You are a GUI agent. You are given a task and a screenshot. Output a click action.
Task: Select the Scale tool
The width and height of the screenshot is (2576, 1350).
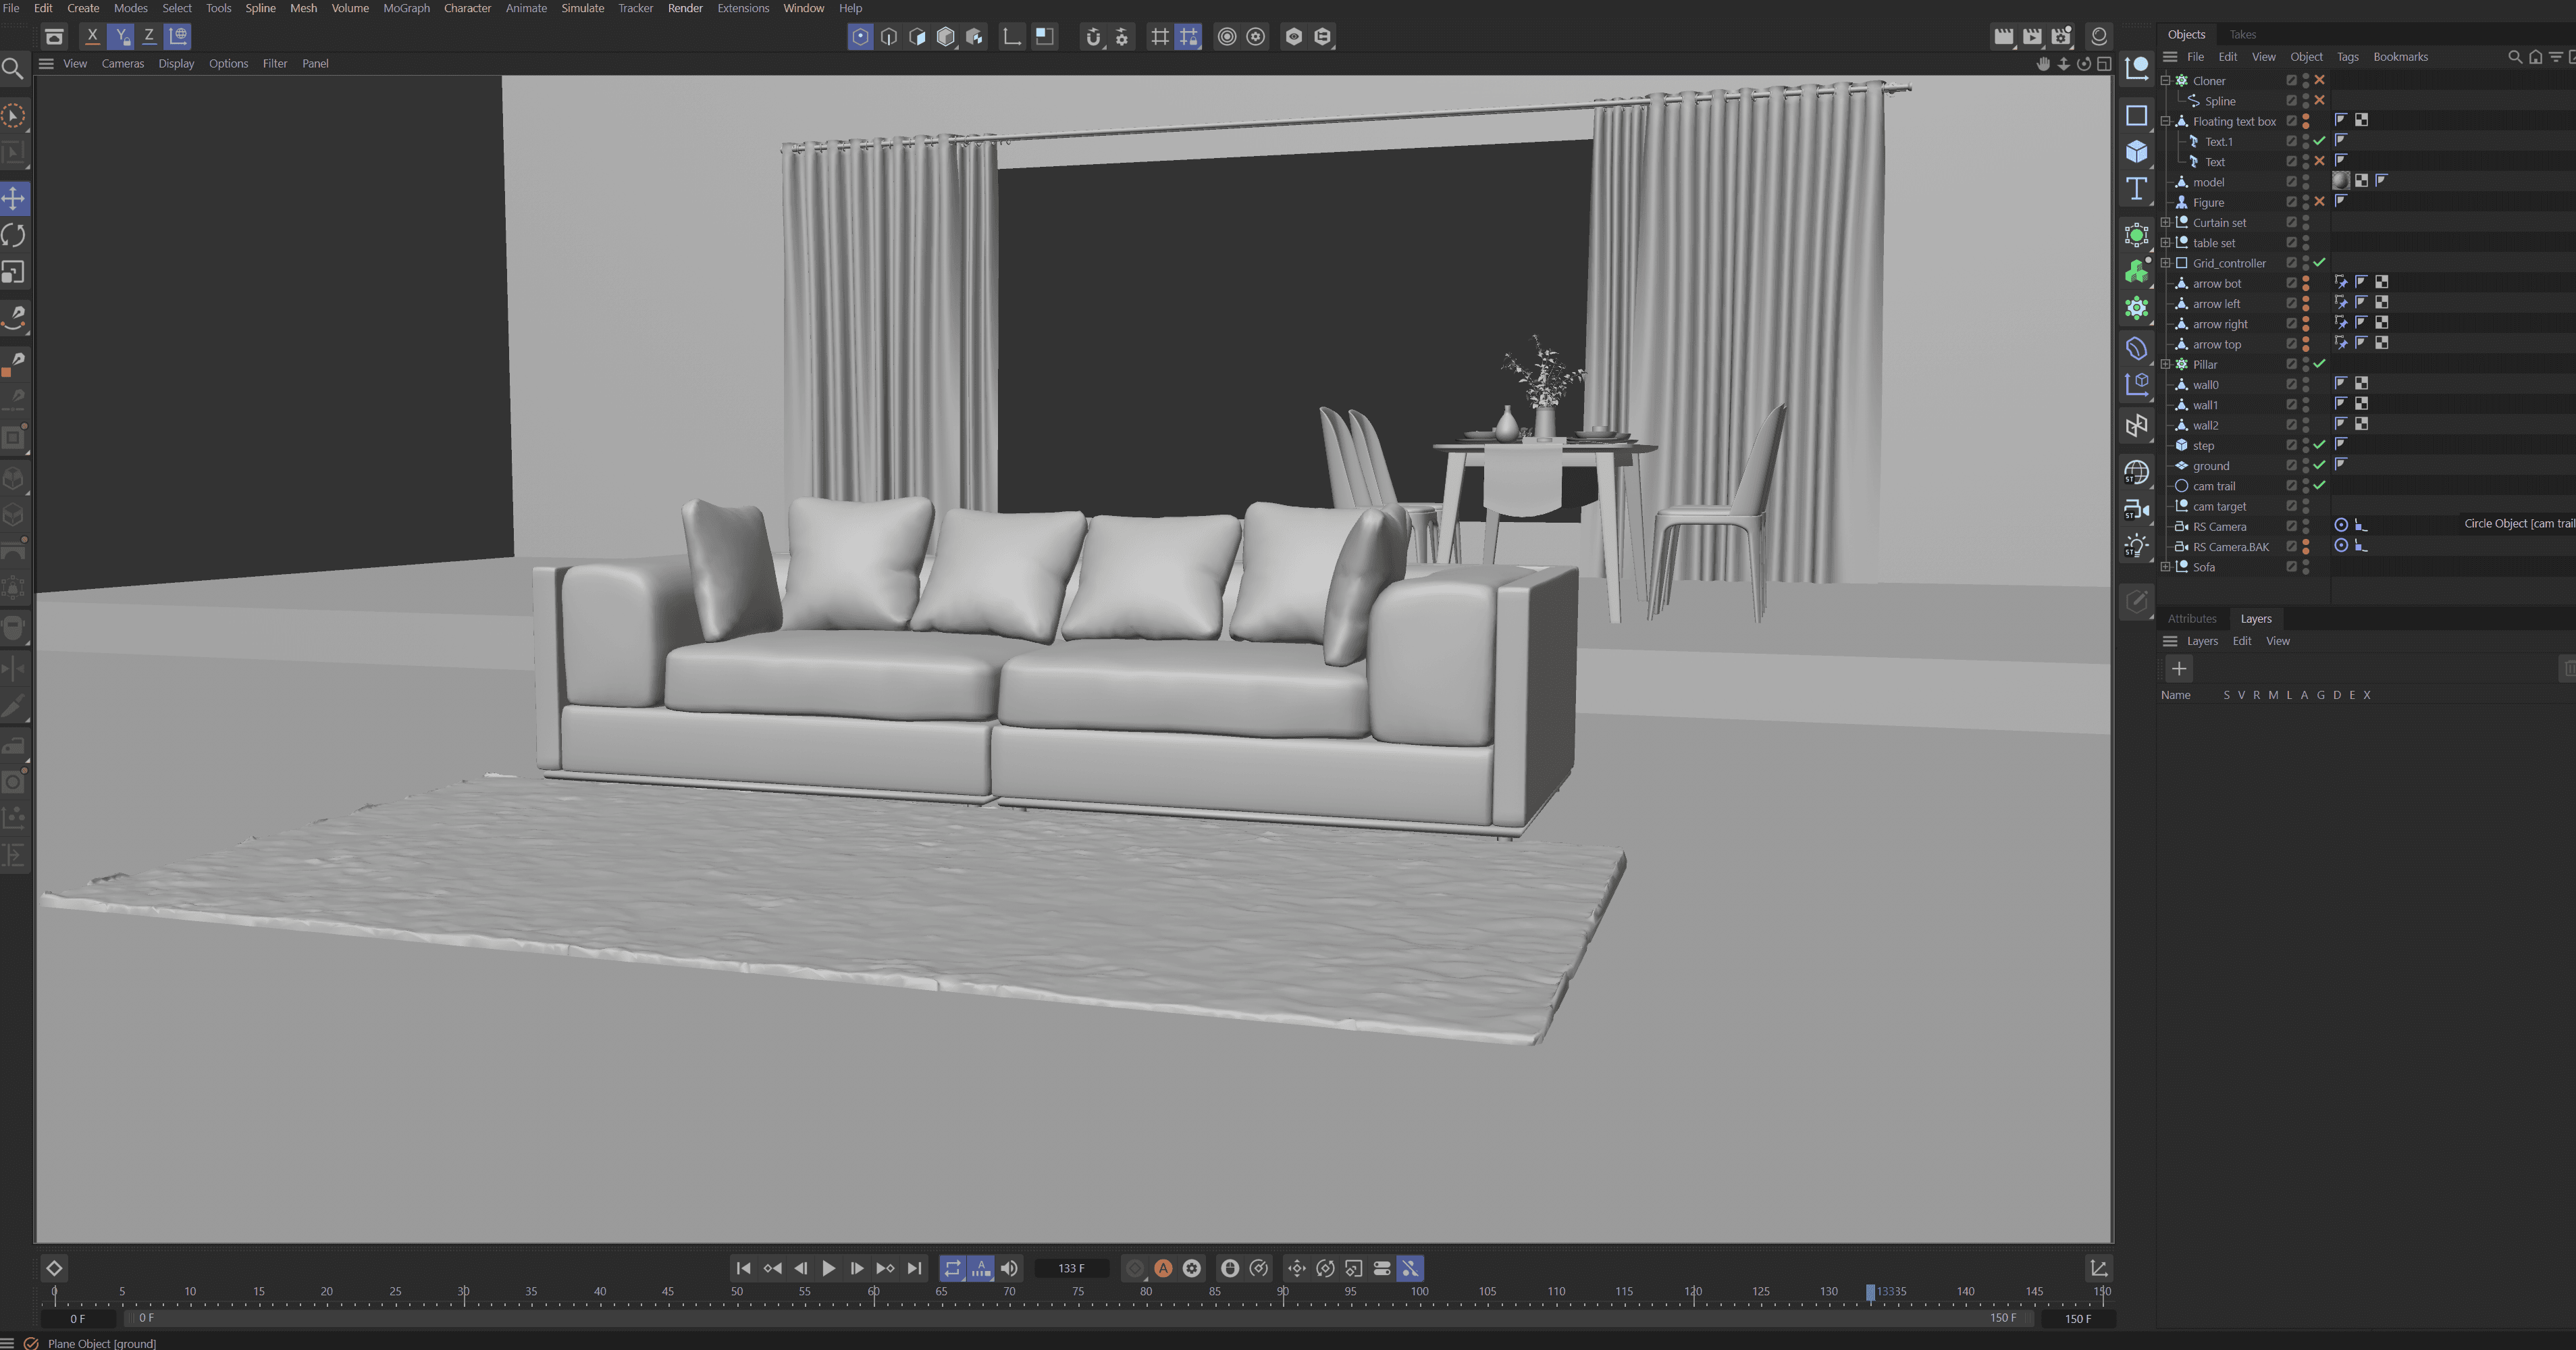tap(14, 272)
